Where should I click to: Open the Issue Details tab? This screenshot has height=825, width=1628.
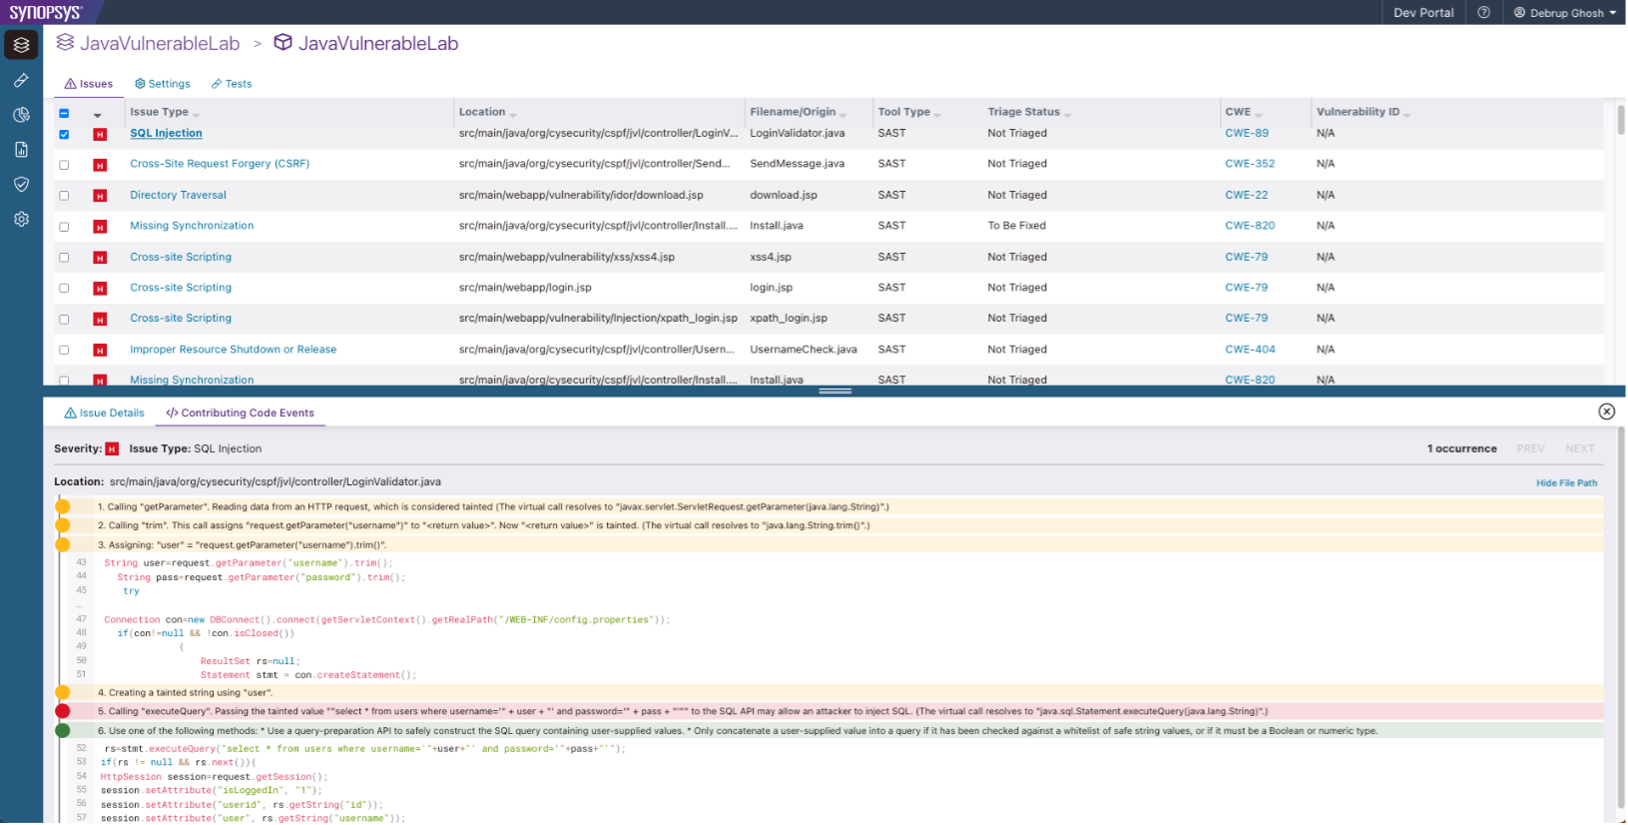click(104, 413)
